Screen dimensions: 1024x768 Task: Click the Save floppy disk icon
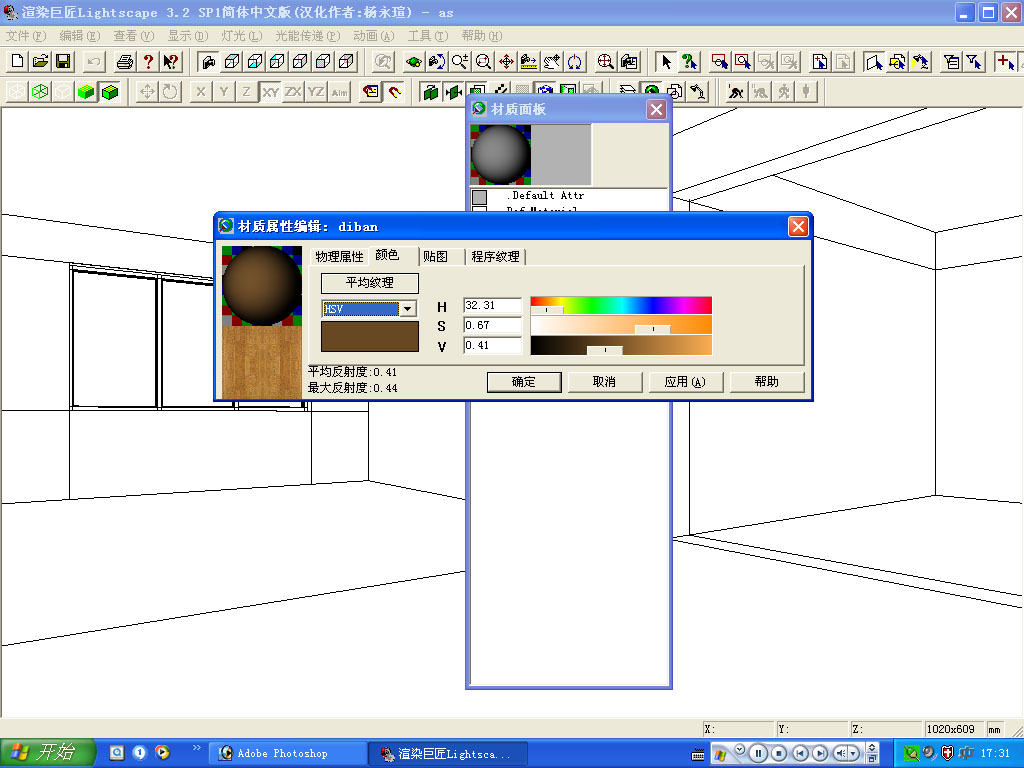click(x=63, y=62)
